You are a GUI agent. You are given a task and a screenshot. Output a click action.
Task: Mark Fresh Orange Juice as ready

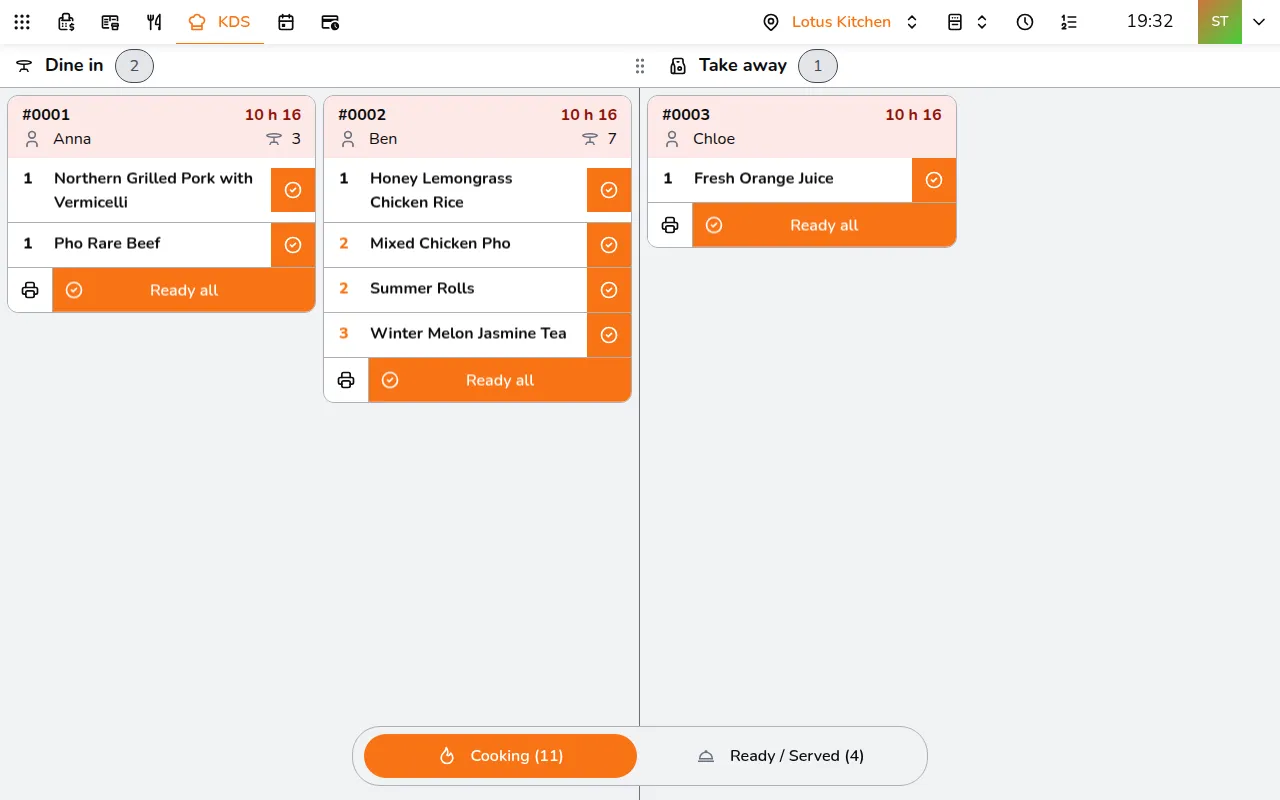934,180
